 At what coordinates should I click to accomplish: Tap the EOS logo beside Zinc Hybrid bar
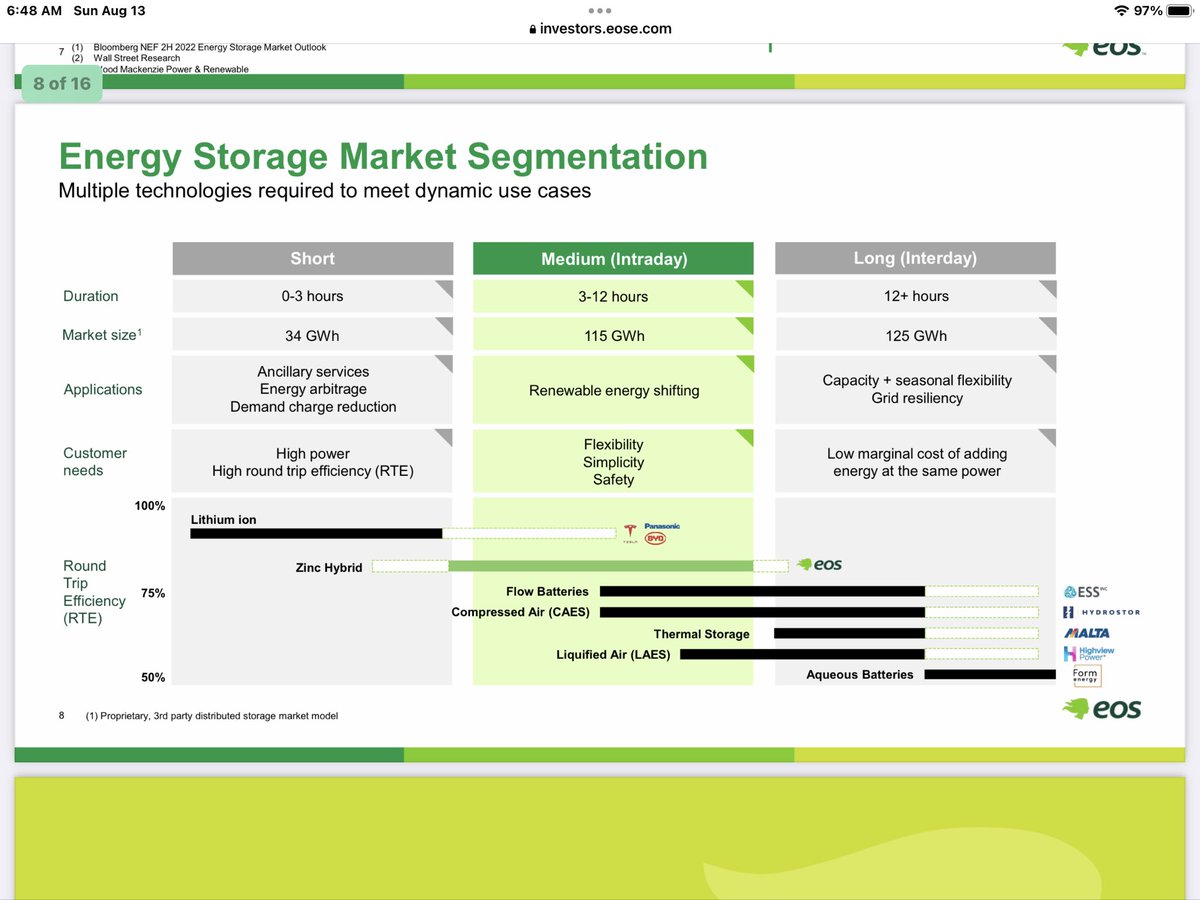819,565
